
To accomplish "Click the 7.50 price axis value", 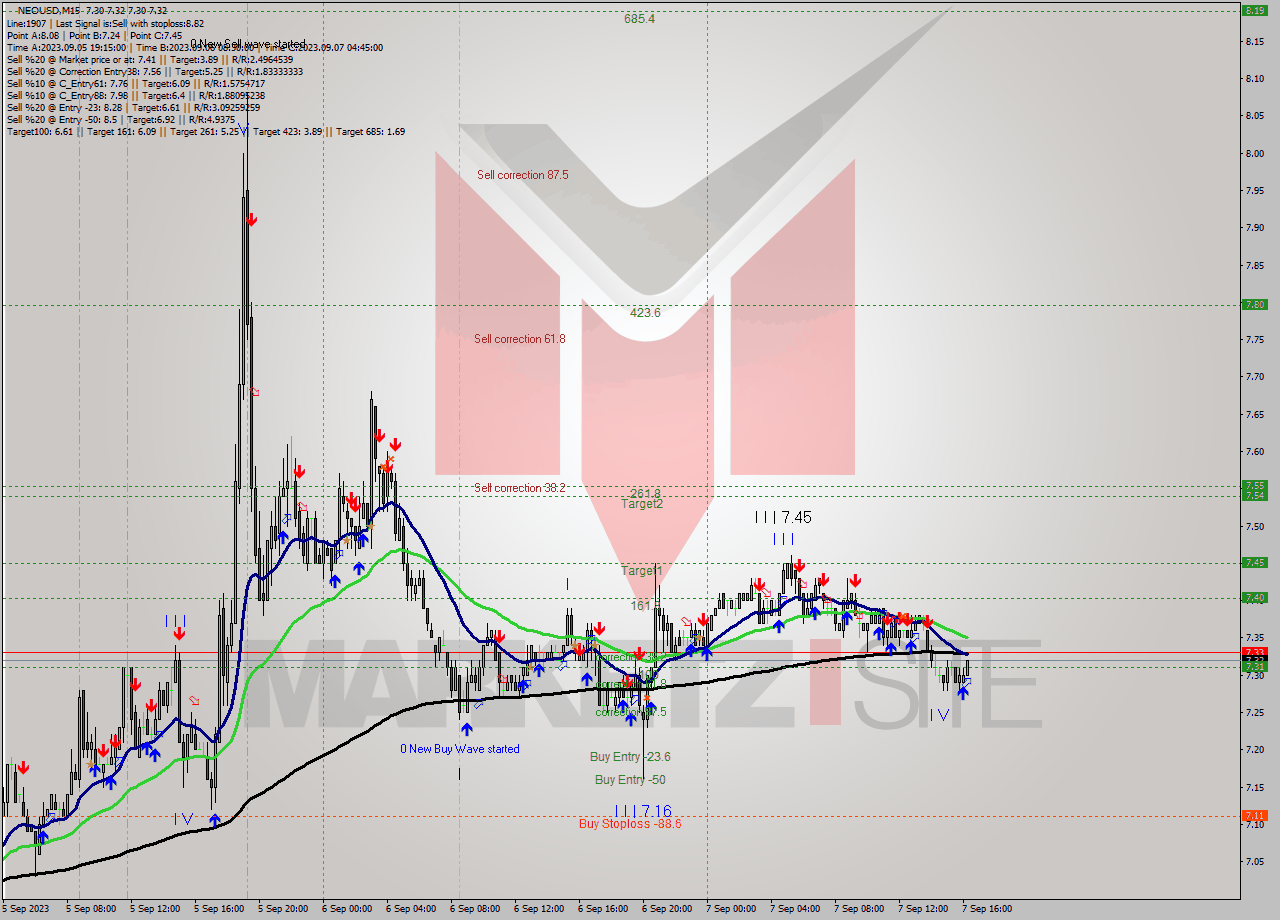I will coord(1256,526).
